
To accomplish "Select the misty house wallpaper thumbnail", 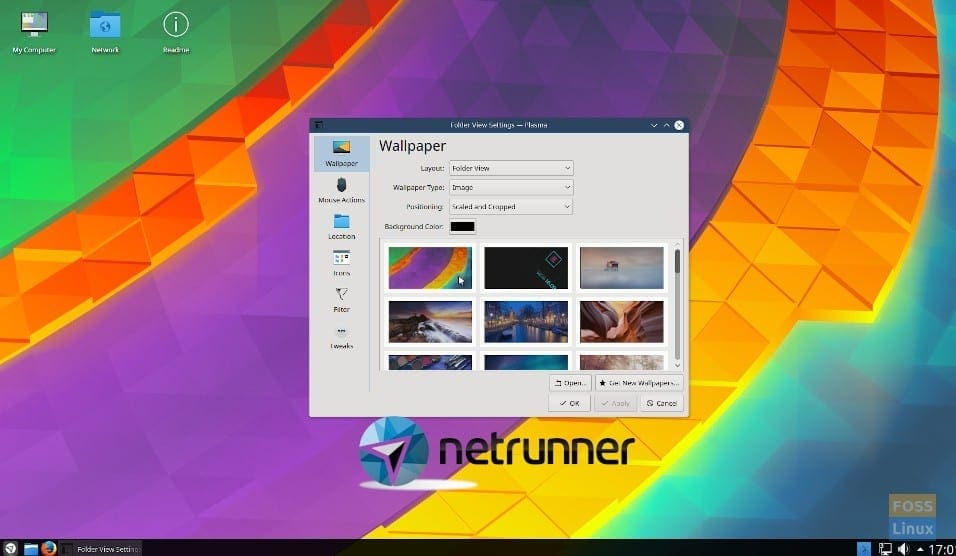I will tap(621, 268).
